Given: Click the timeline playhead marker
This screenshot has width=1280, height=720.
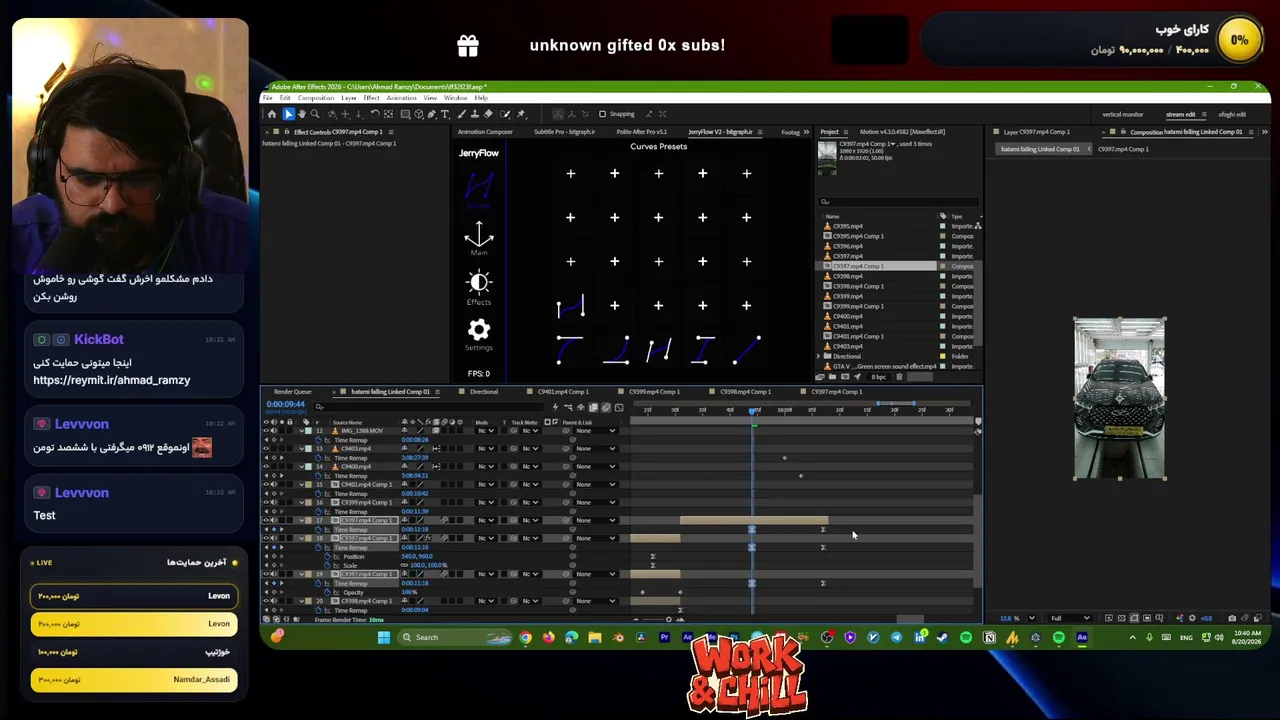Looking at the screenshot, I should [x=753, y=410].
